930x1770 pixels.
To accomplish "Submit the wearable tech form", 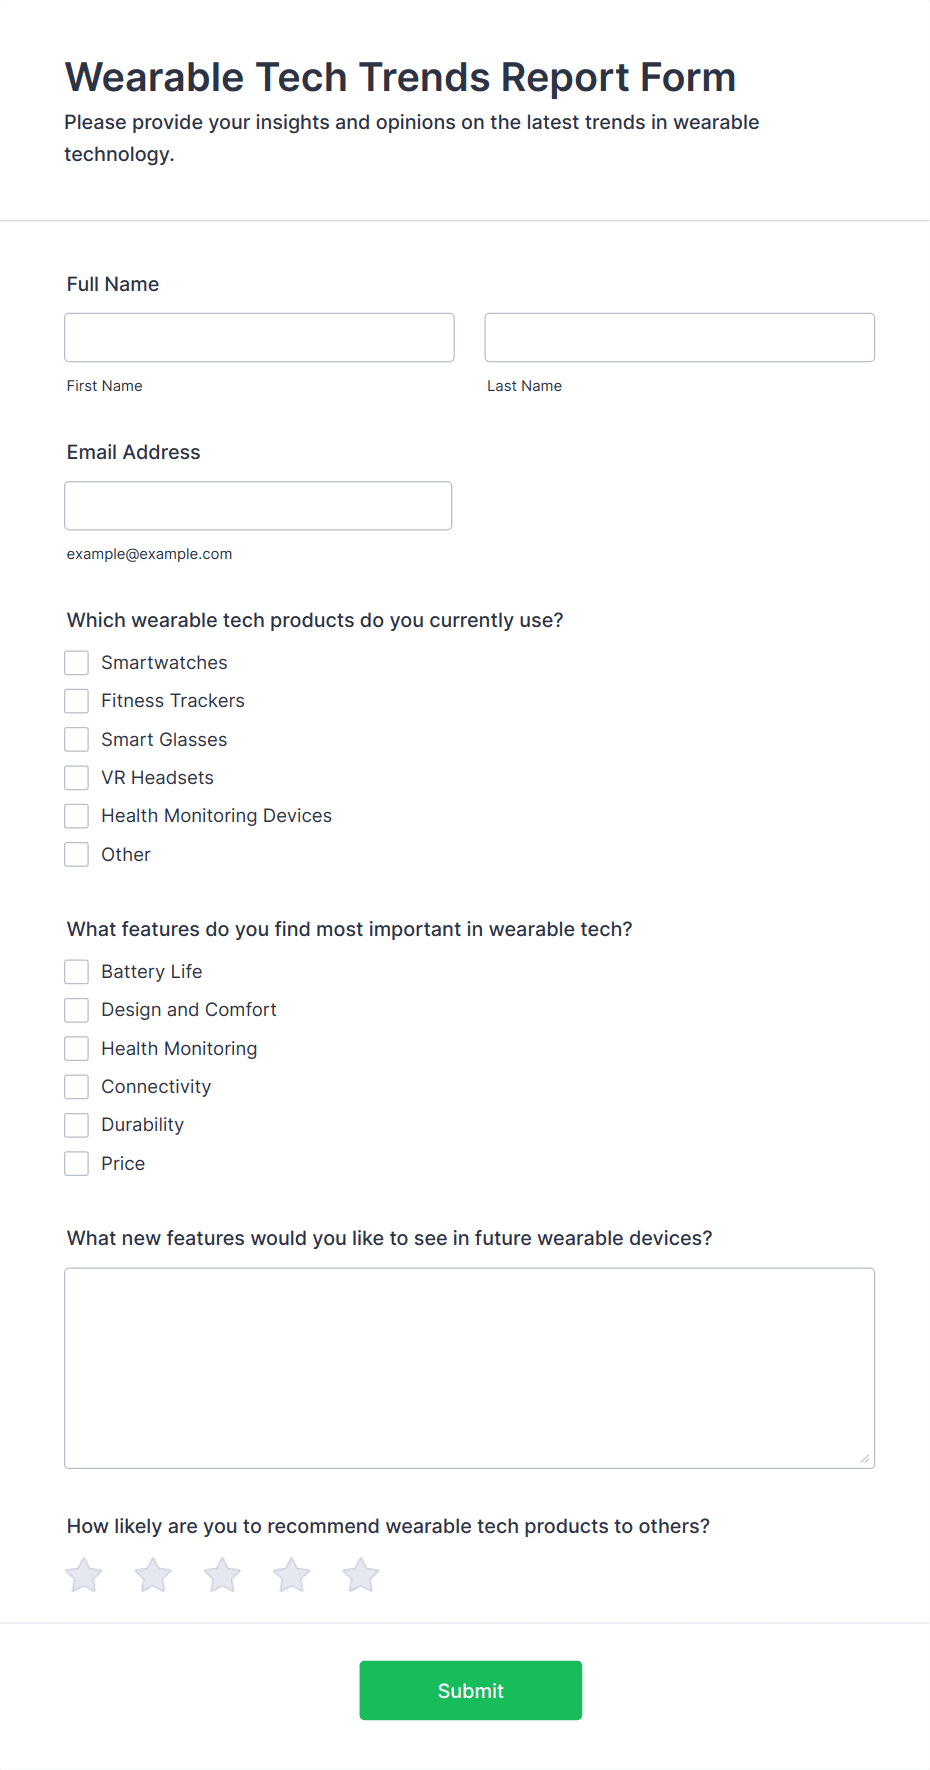I will click(471, 1691).
